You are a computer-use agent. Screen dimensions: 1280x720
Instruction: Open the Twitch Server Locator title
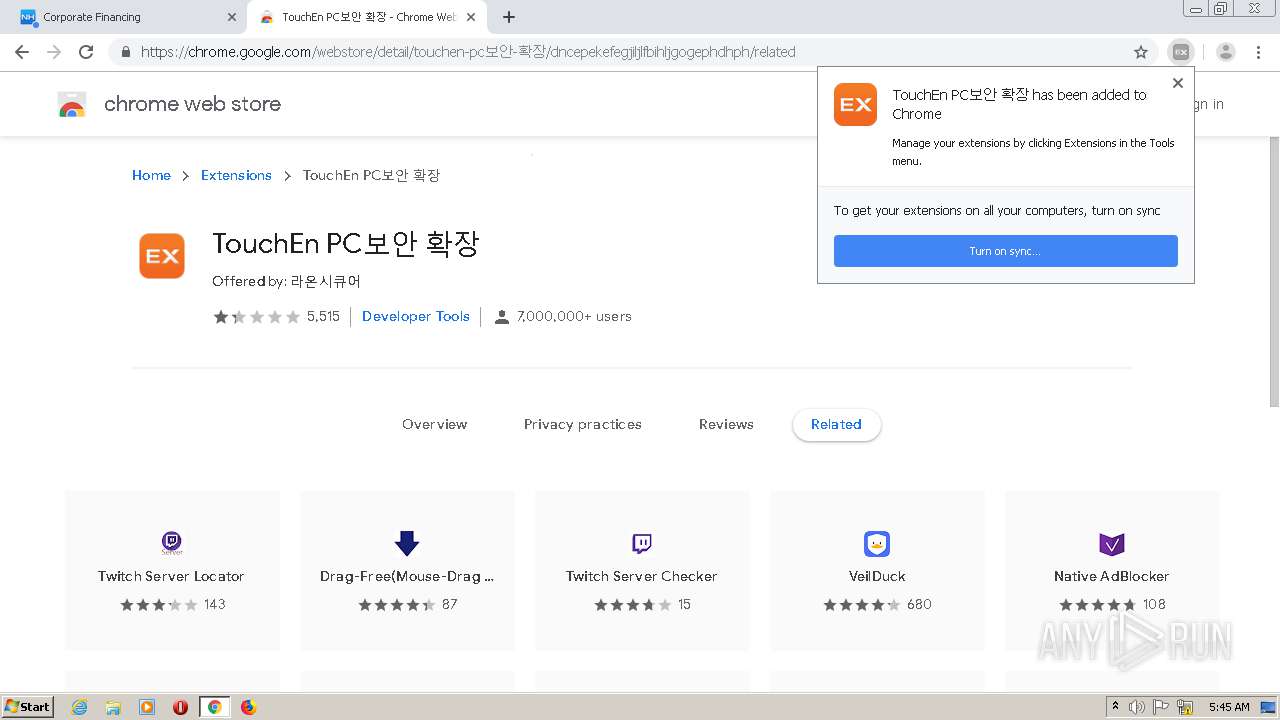(x=171, y=576)
